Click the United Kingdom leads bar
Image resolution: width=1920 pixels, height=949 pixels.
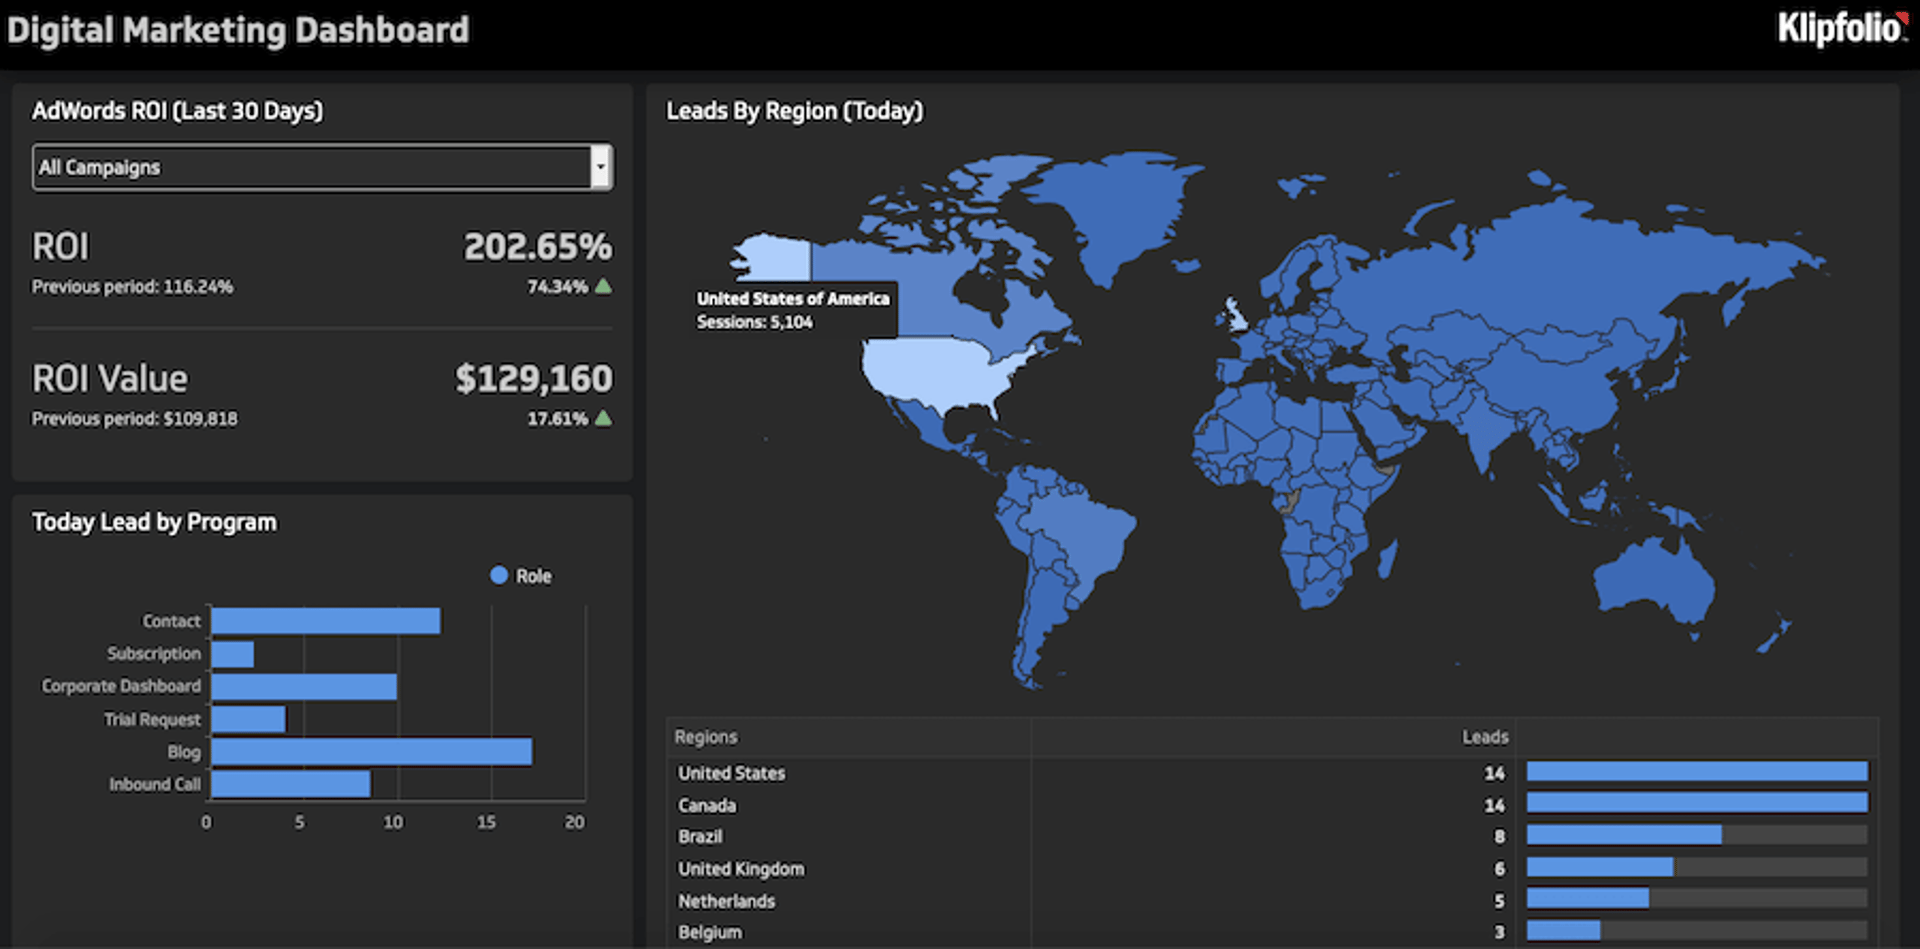click(x=1600, y=868)
